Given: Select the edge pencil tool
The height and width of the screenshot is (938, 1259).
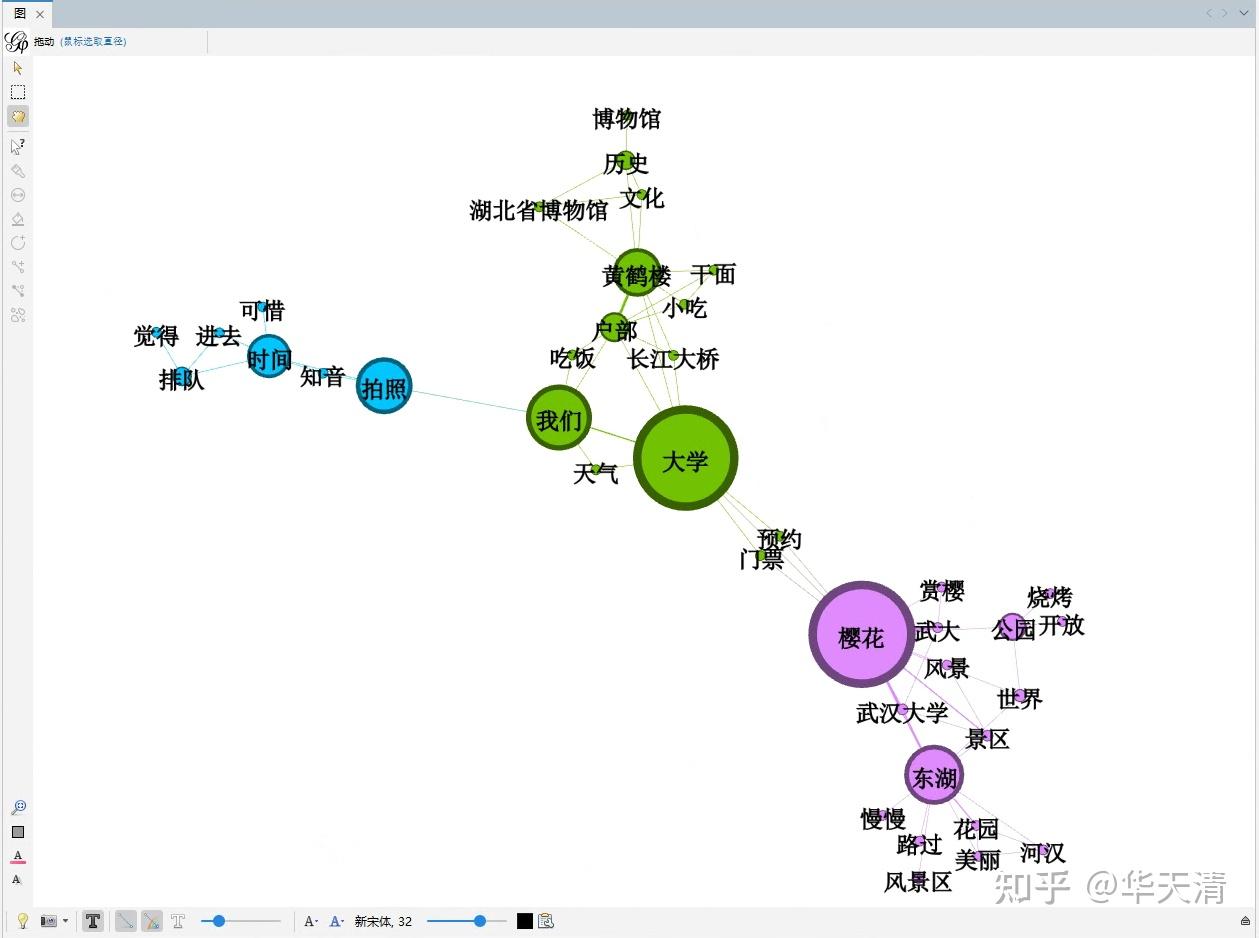Looking at the screenshot, I should pos(17,267).
